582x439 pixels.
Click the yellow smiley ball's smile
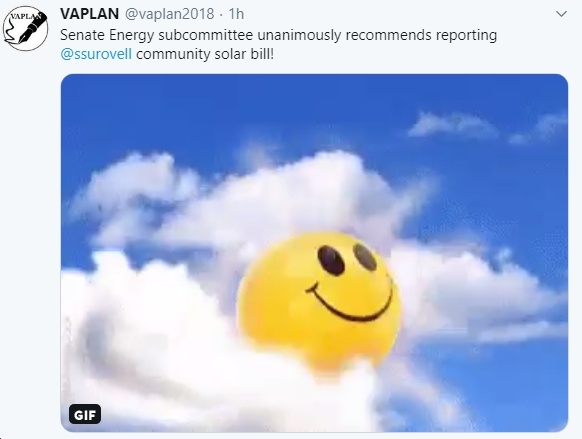click(x=349, y=302)
